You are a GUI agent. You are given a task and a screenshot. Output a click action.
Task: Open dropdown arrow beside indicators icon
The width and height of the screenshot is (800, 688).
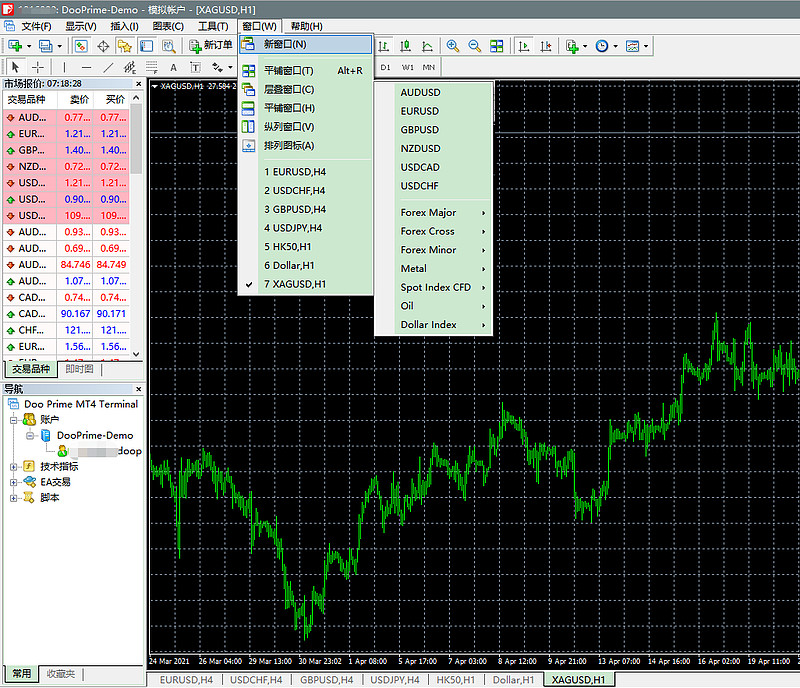tap(585, 46)
